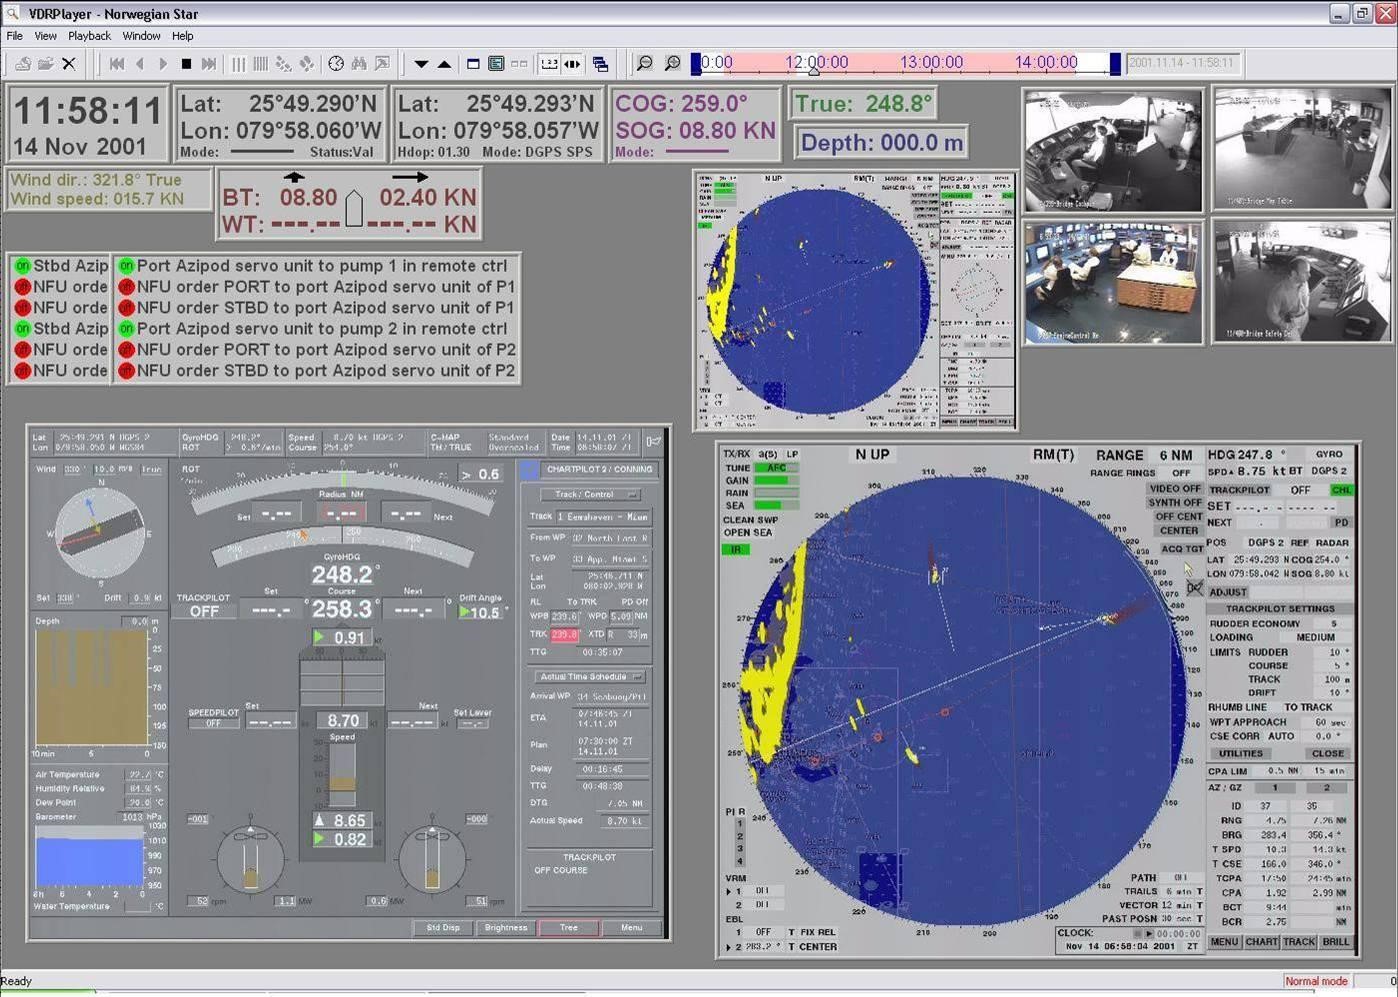Click the cascade windows icon
The image size is (1398, 997).
600,64
